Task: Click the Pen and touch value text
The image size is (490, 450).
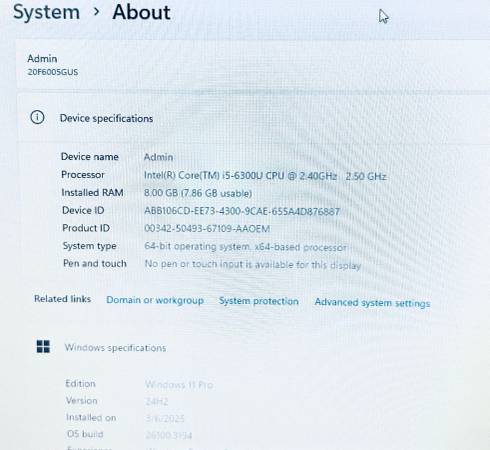Action: [x=253, y=265]
